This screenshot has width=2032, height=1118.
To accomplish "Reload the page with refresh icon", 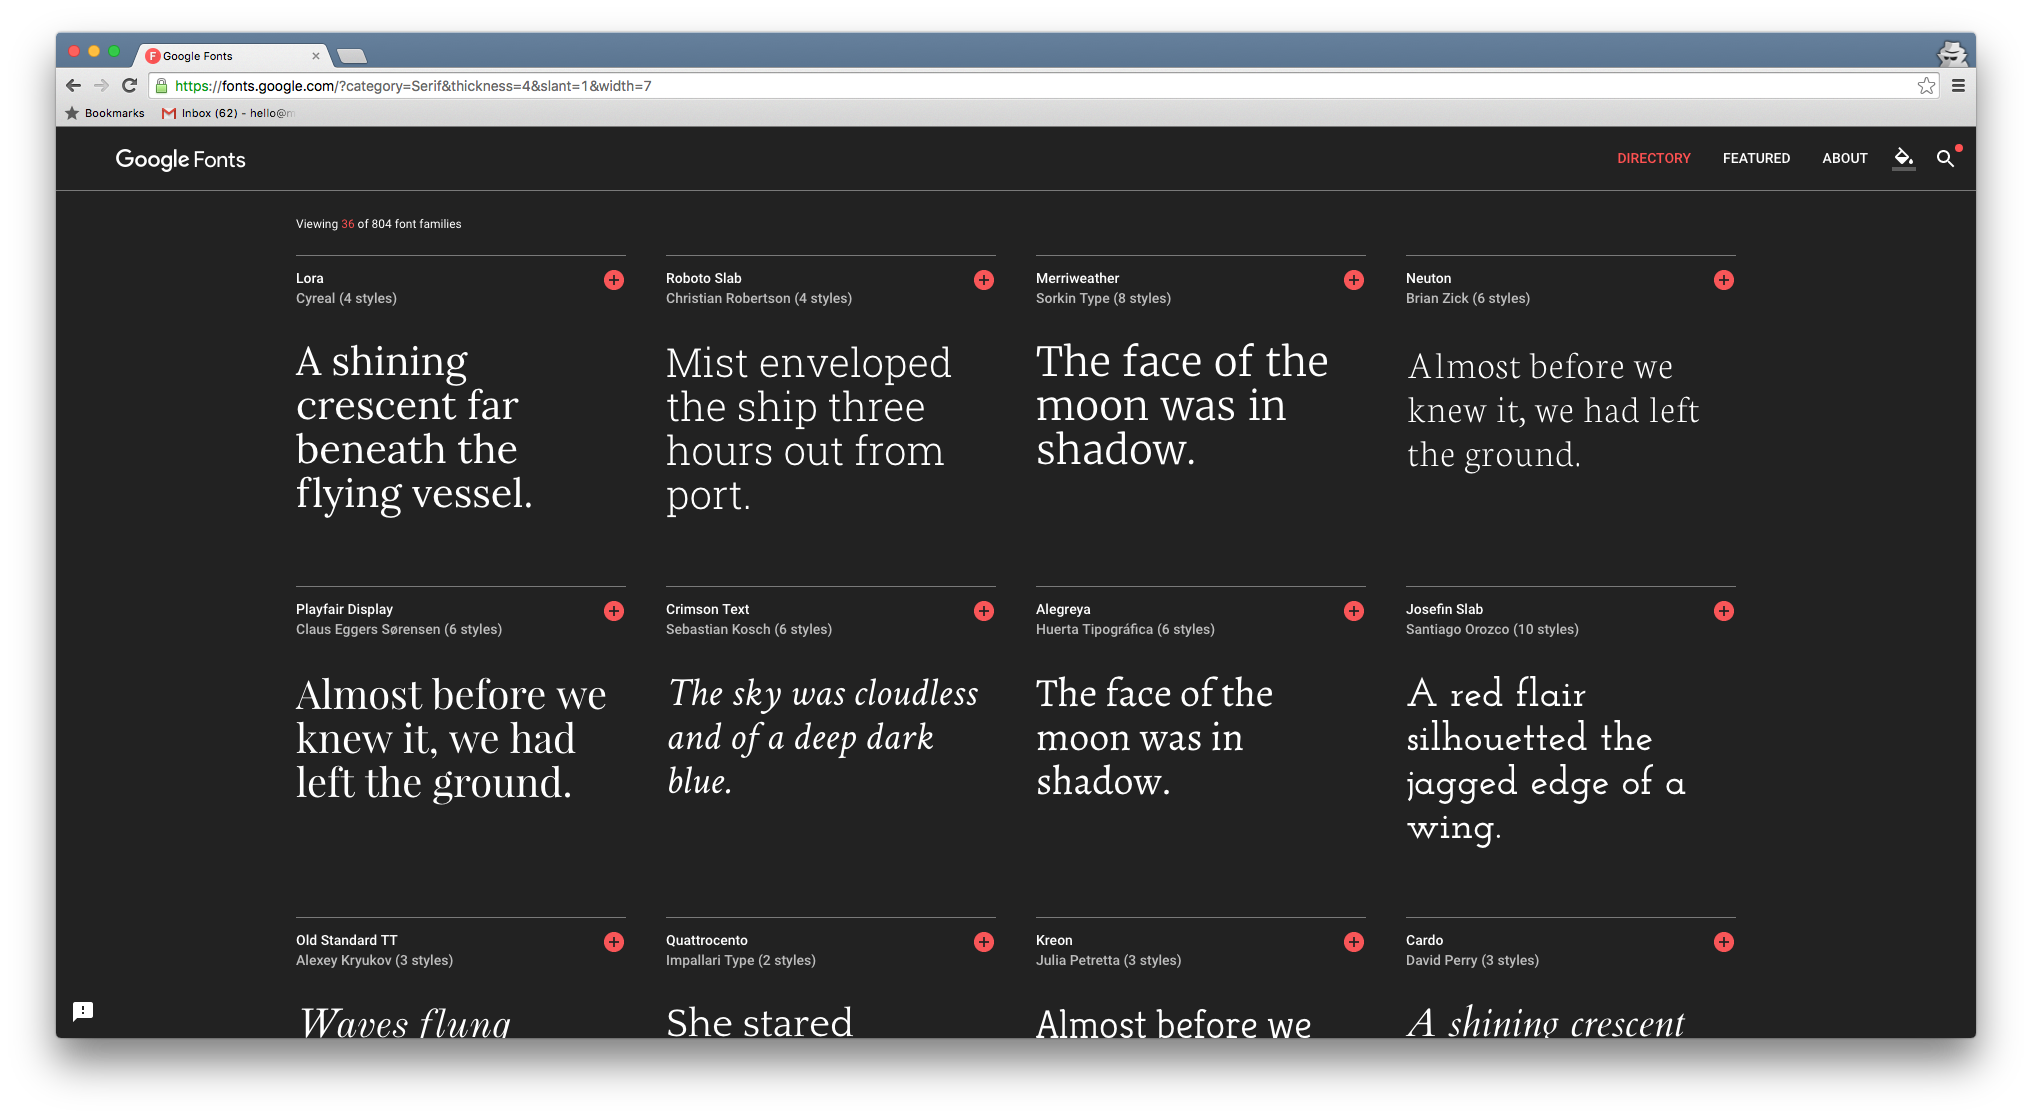I will pos(129,86).
